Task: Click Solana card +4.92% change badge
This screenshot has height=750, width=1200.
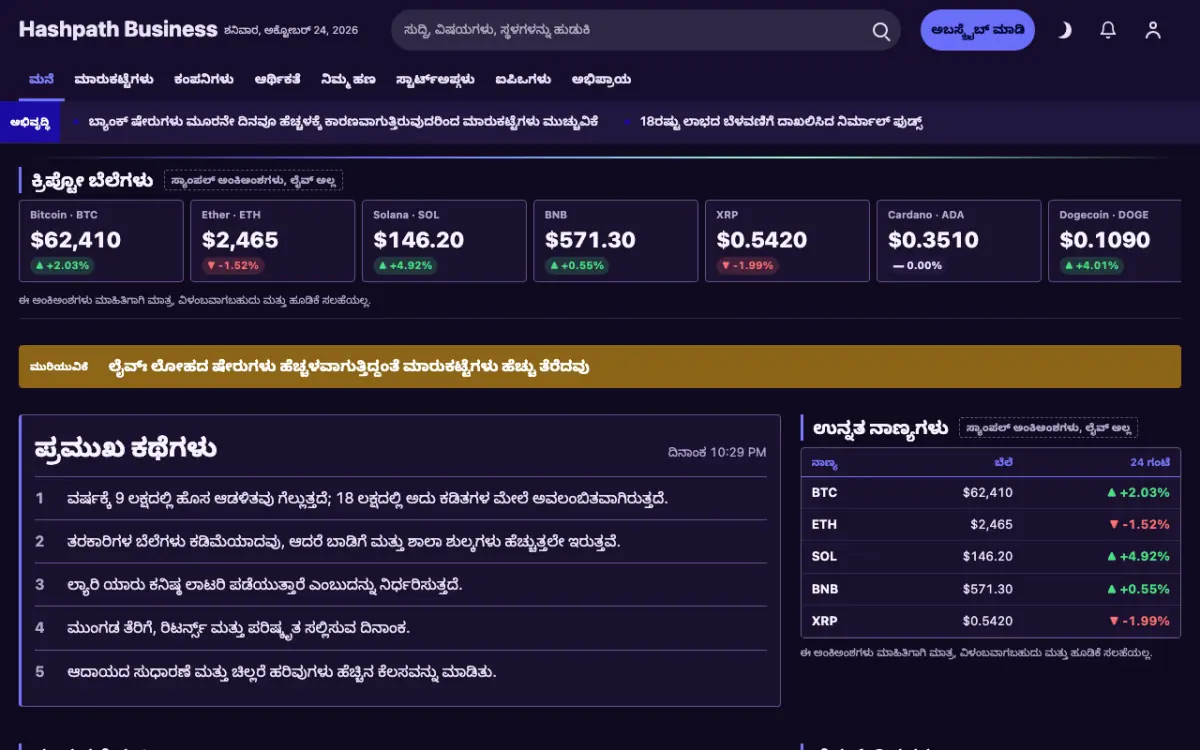Action: pyautogui.click(x=405, y=266)
